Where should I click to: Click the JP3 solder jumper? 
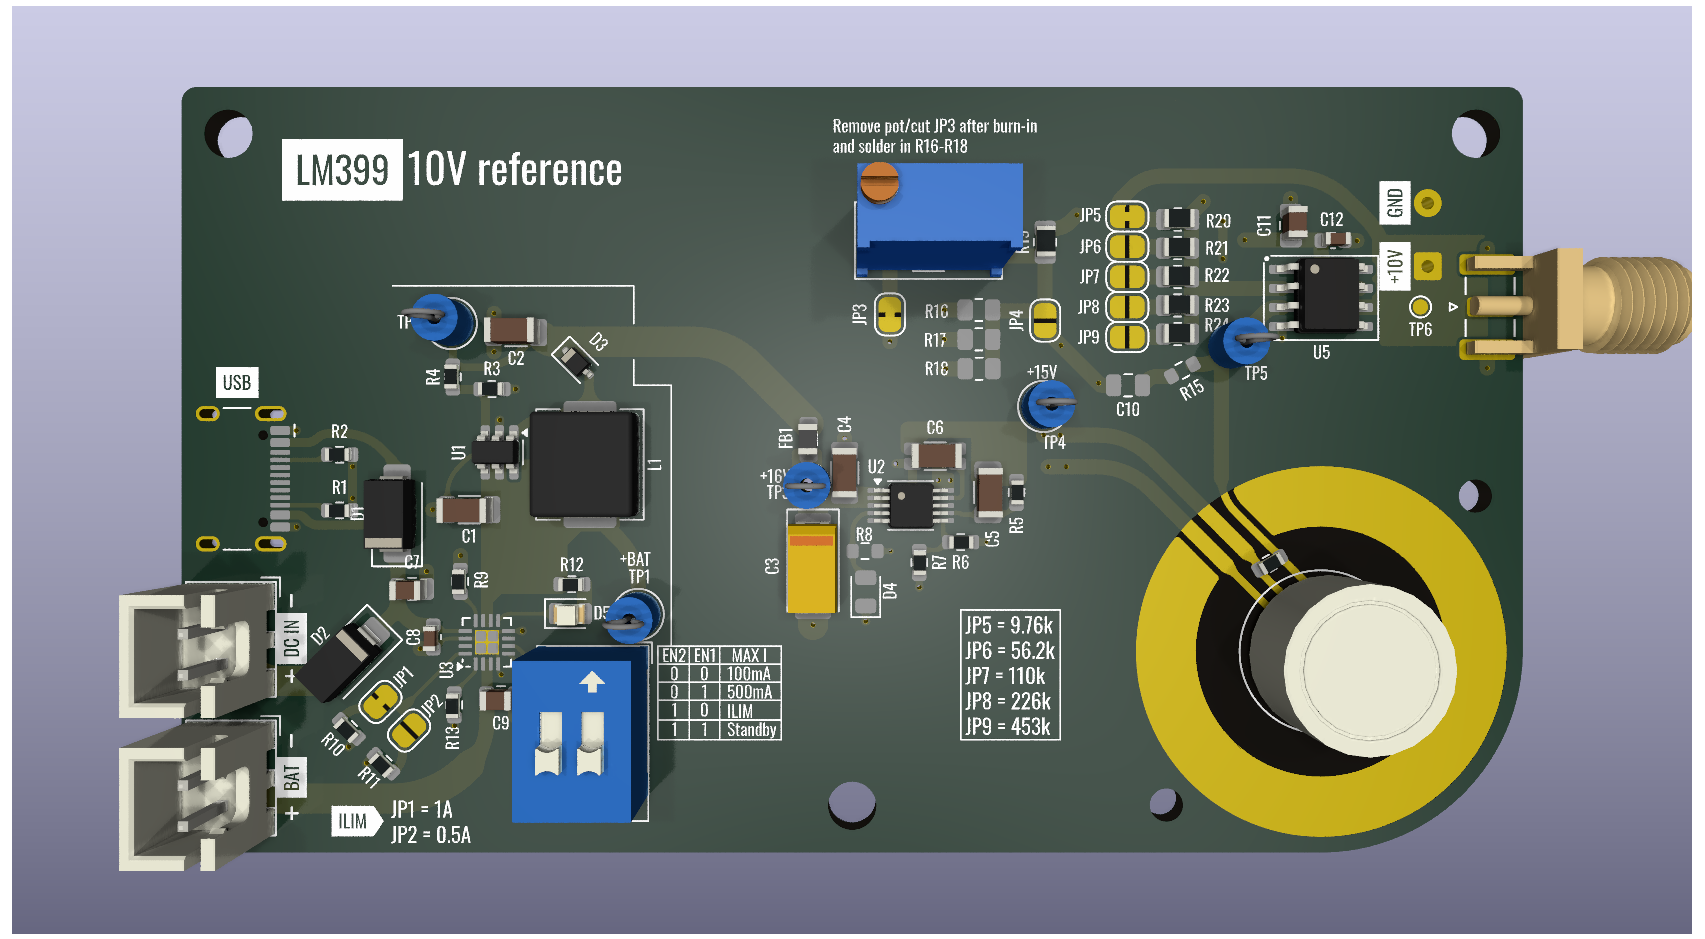(889, 315)
